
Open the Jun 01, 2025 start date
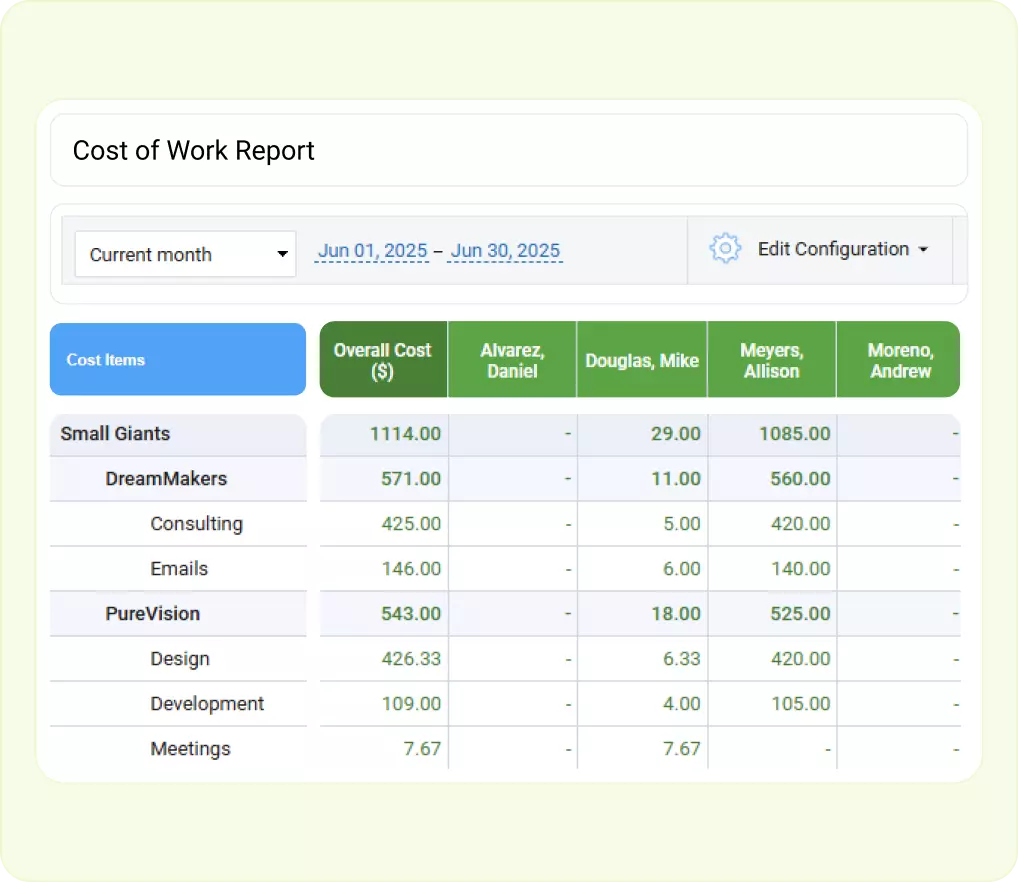click(371, 251)
